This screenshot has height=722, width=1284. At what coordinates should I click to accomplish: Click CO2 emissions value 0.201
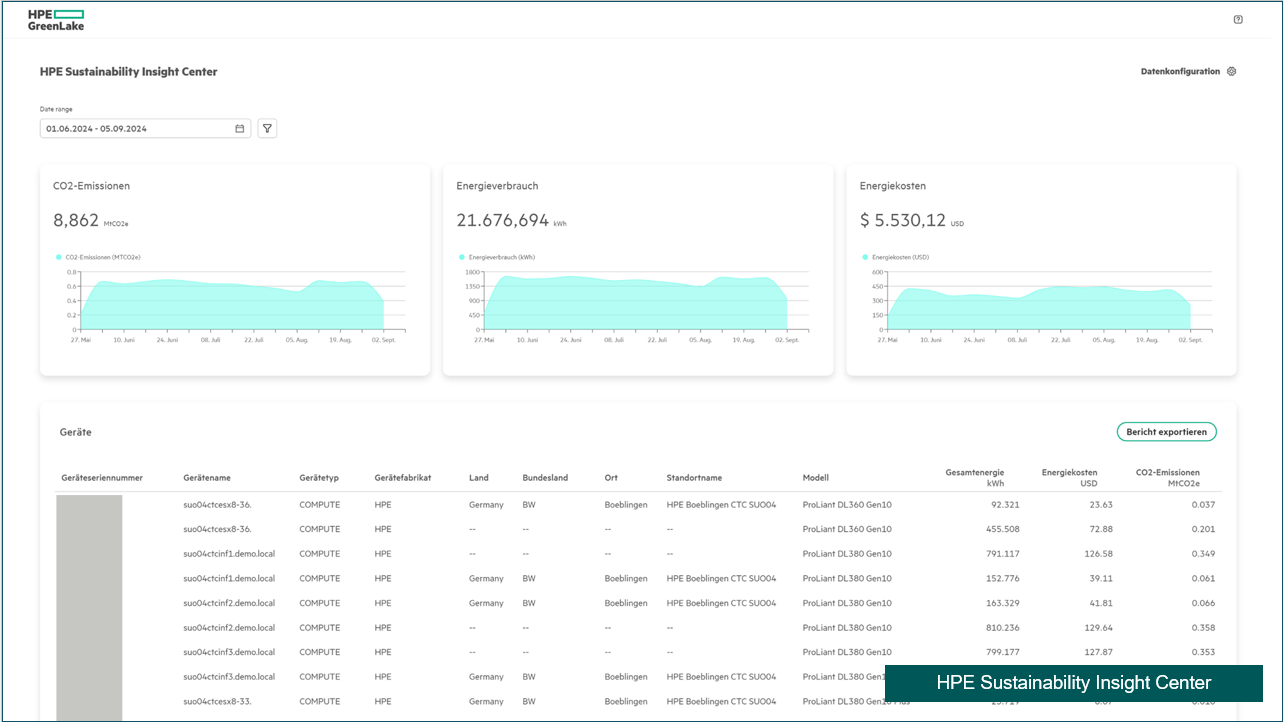[1204, 529]
